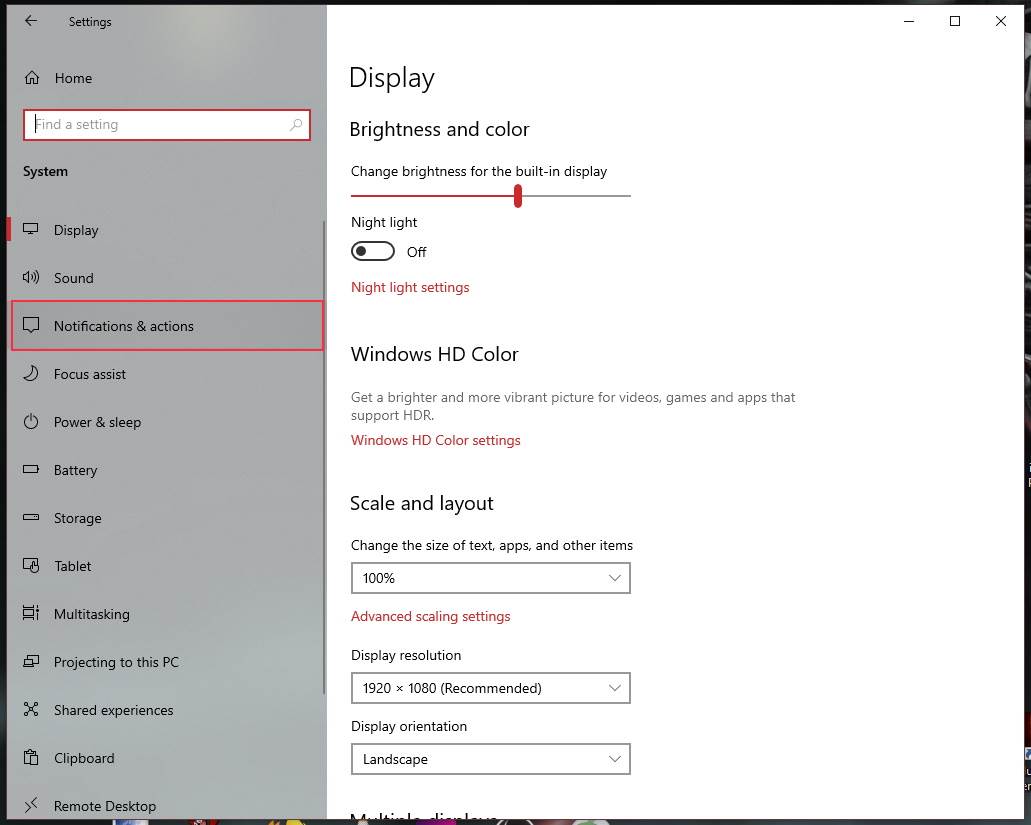This screenshot has height=825, width=1031.
Task: Select the Storage drive icon
Action: (30, 518)
